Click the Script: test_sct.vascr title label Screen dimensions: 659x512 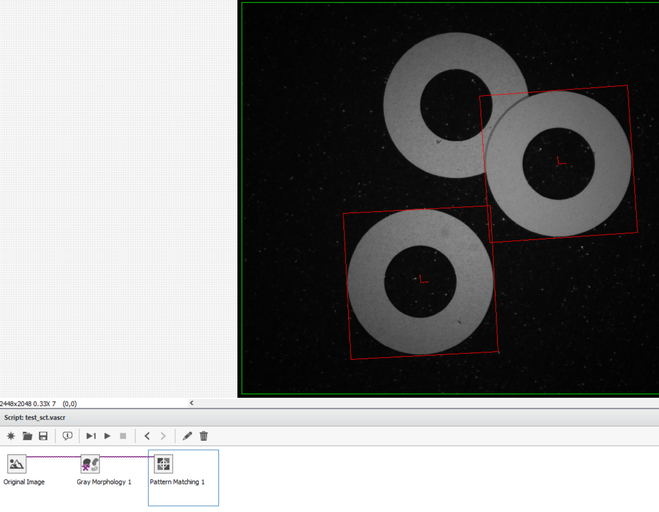click(x=35, y=417)
